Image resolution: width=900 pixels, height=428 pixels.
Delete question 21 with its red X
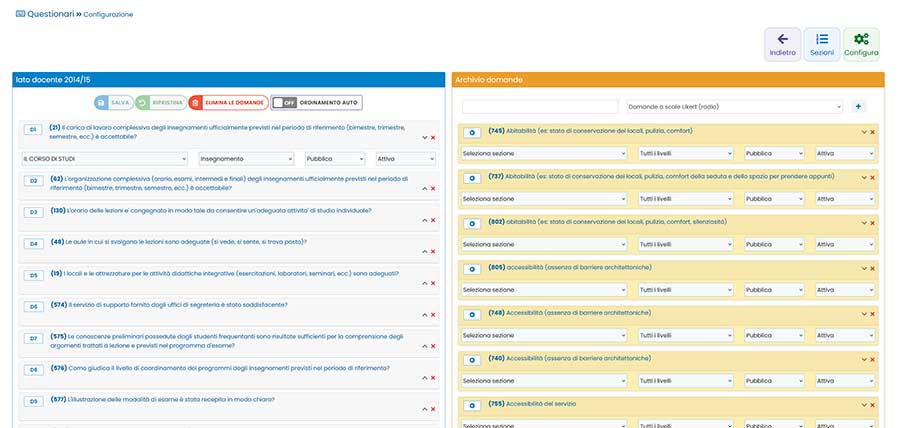tap(433, 137)
